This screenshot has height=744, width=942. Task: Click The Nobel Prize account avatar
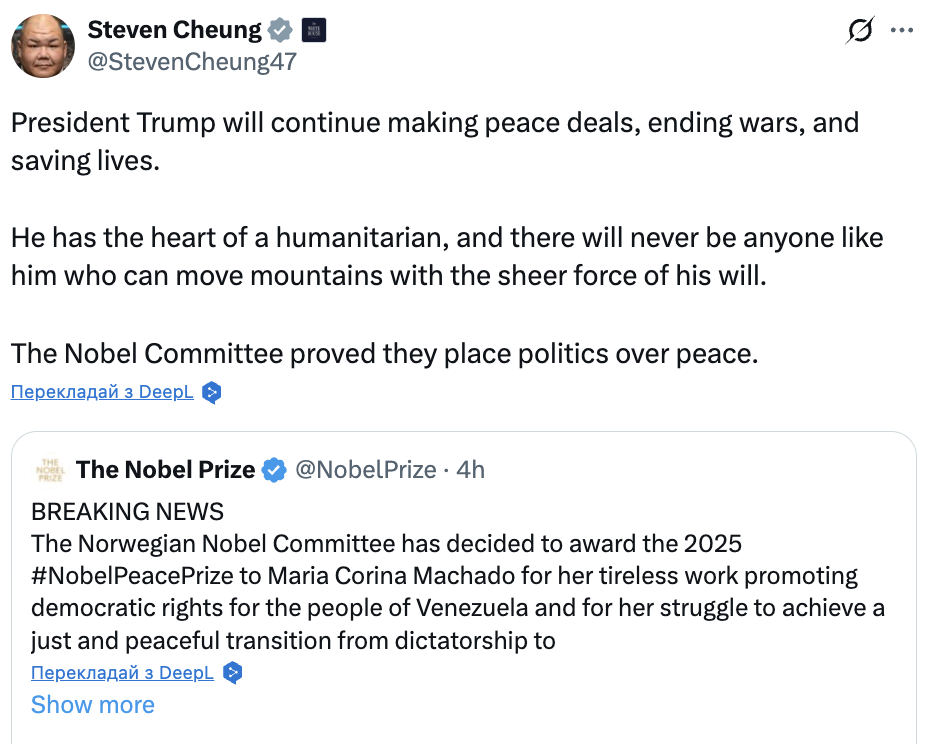48,469
